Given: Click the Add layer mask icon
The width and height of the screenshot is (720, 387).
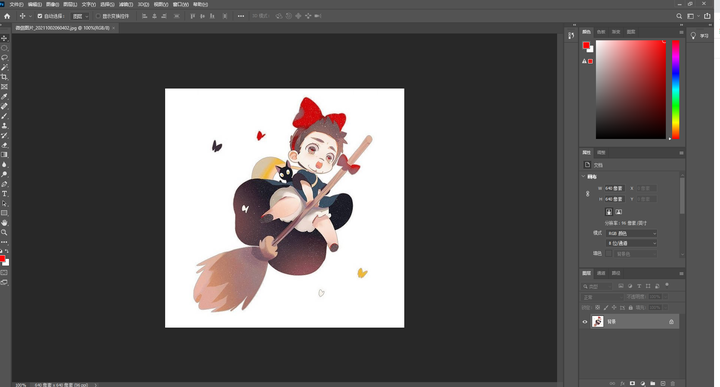Looking at the screenshot, I should pyautogui.click(x=632, y=383).
